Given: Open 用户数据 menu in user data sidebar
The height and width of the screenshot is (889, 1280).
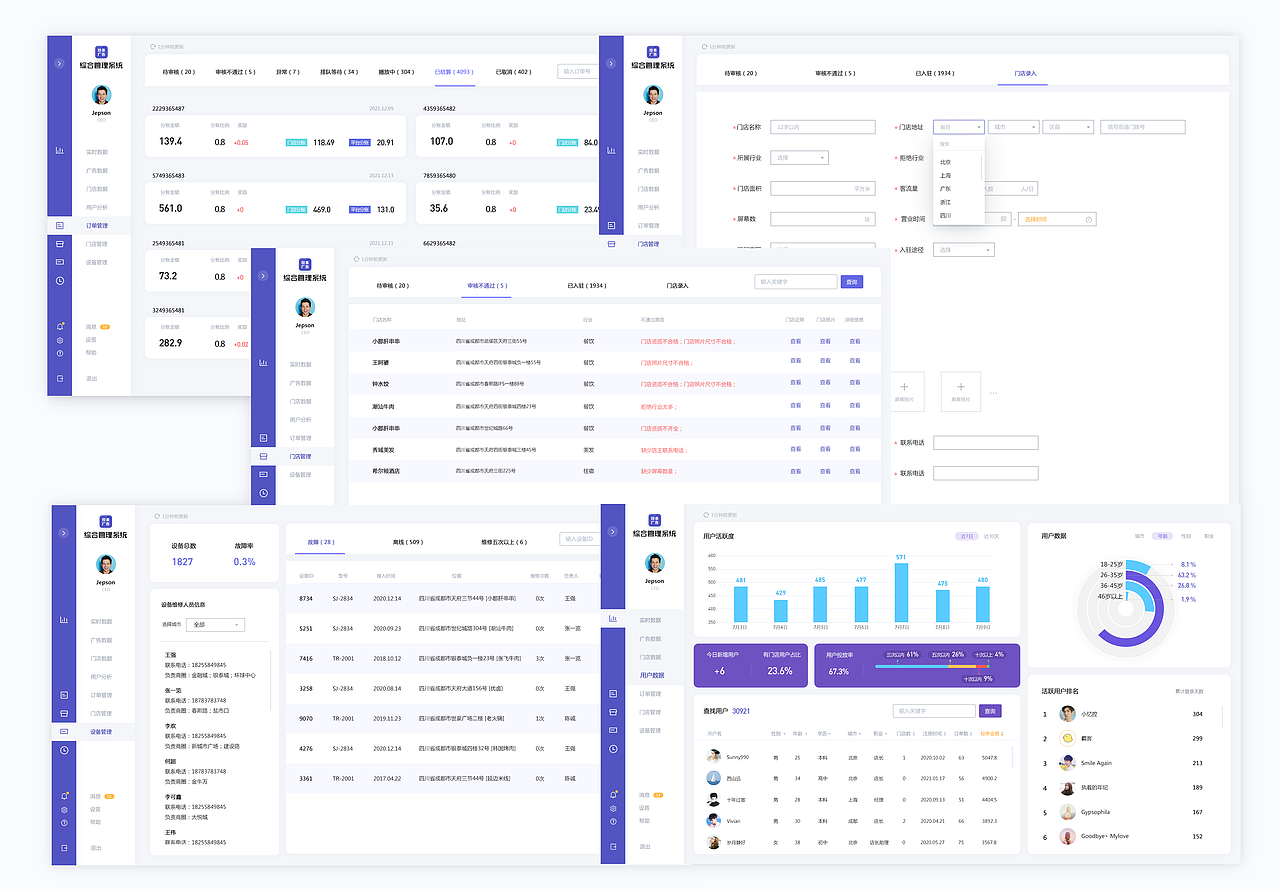Looking at the screenshot, I should (651, 675).
